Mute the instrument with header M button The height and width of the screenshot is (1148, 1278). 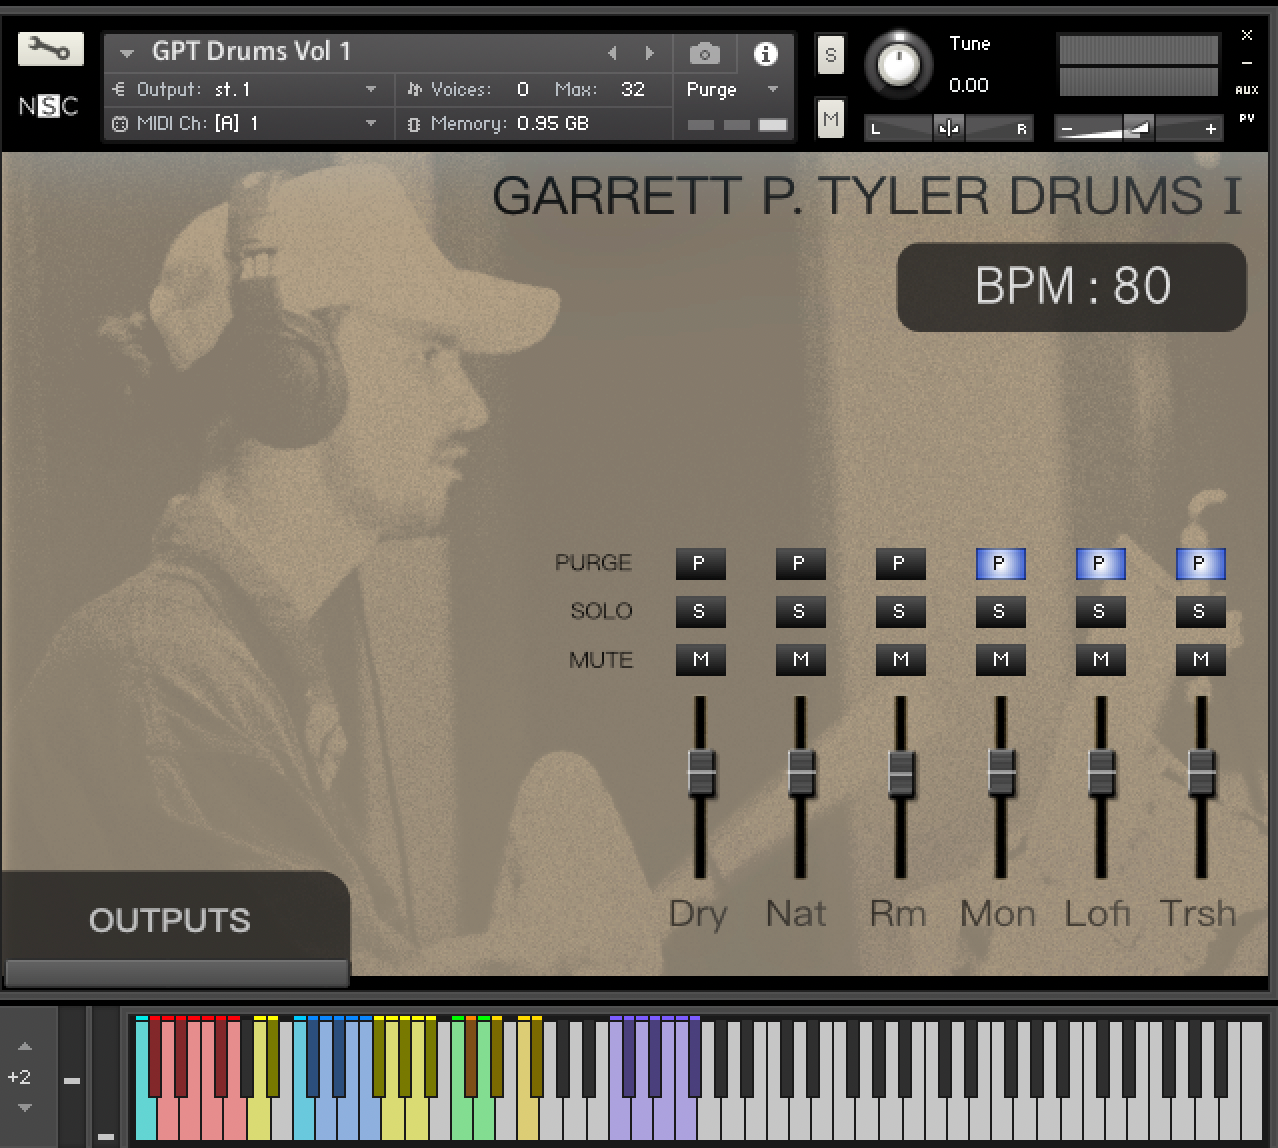point(830,120)
